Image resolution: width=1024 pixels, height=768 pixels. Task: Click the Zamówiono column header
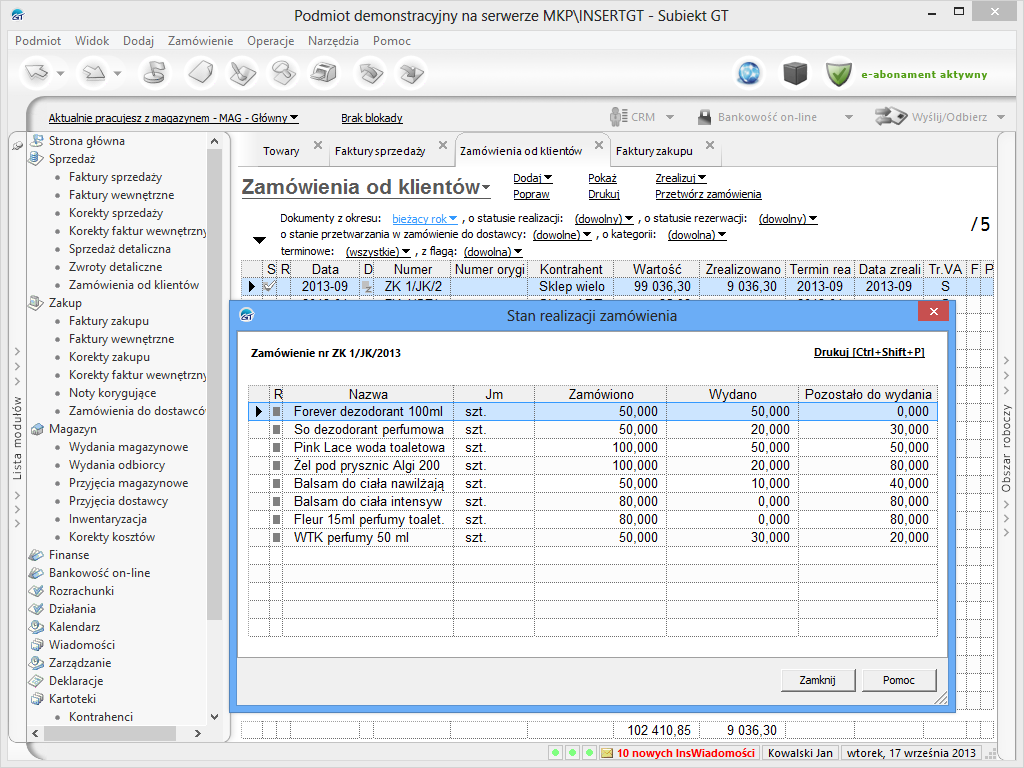pyautogui.click(x=600, y=394)
